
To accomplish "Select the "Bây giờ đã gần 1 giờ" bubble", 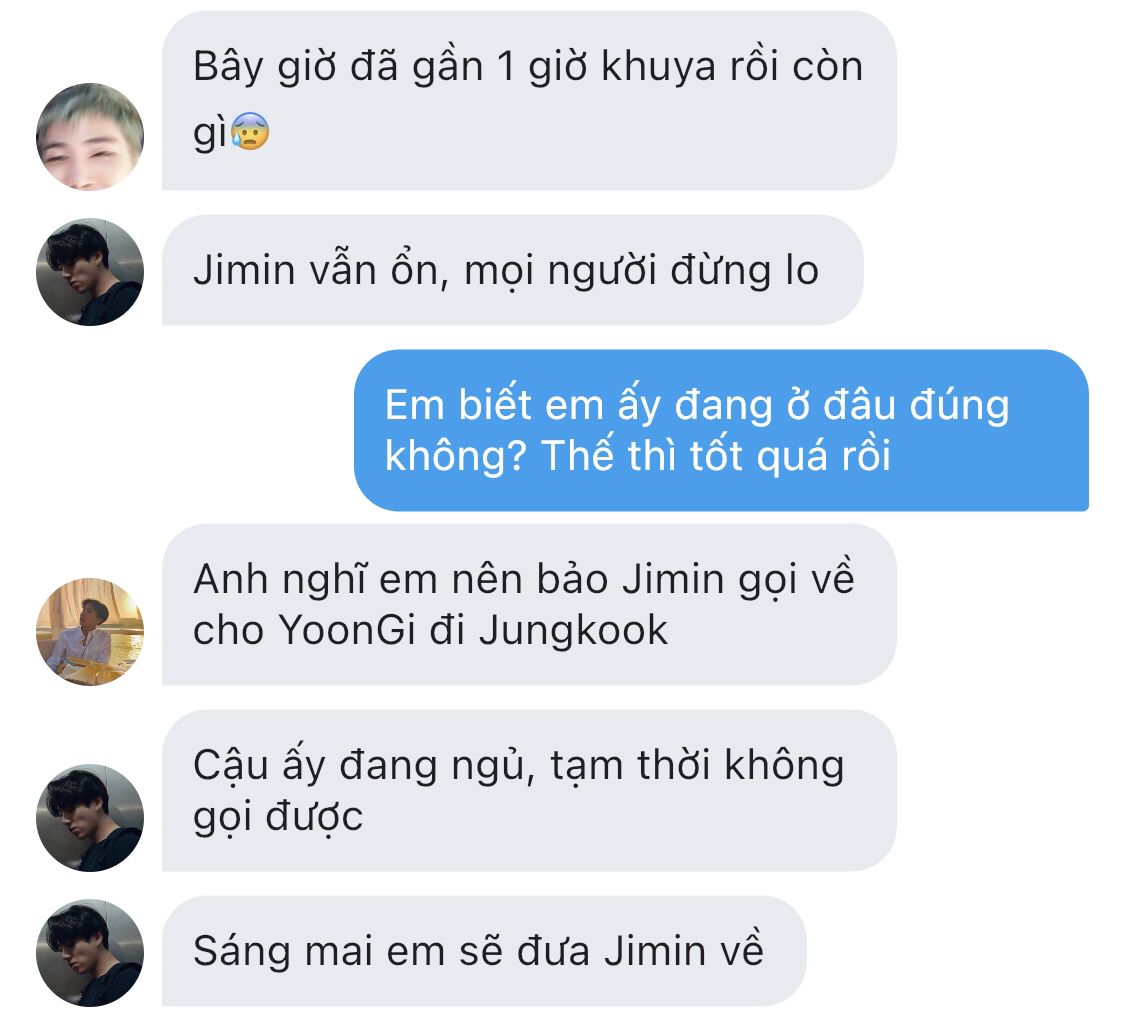I will pyautogui.click(x=529, y=100).
